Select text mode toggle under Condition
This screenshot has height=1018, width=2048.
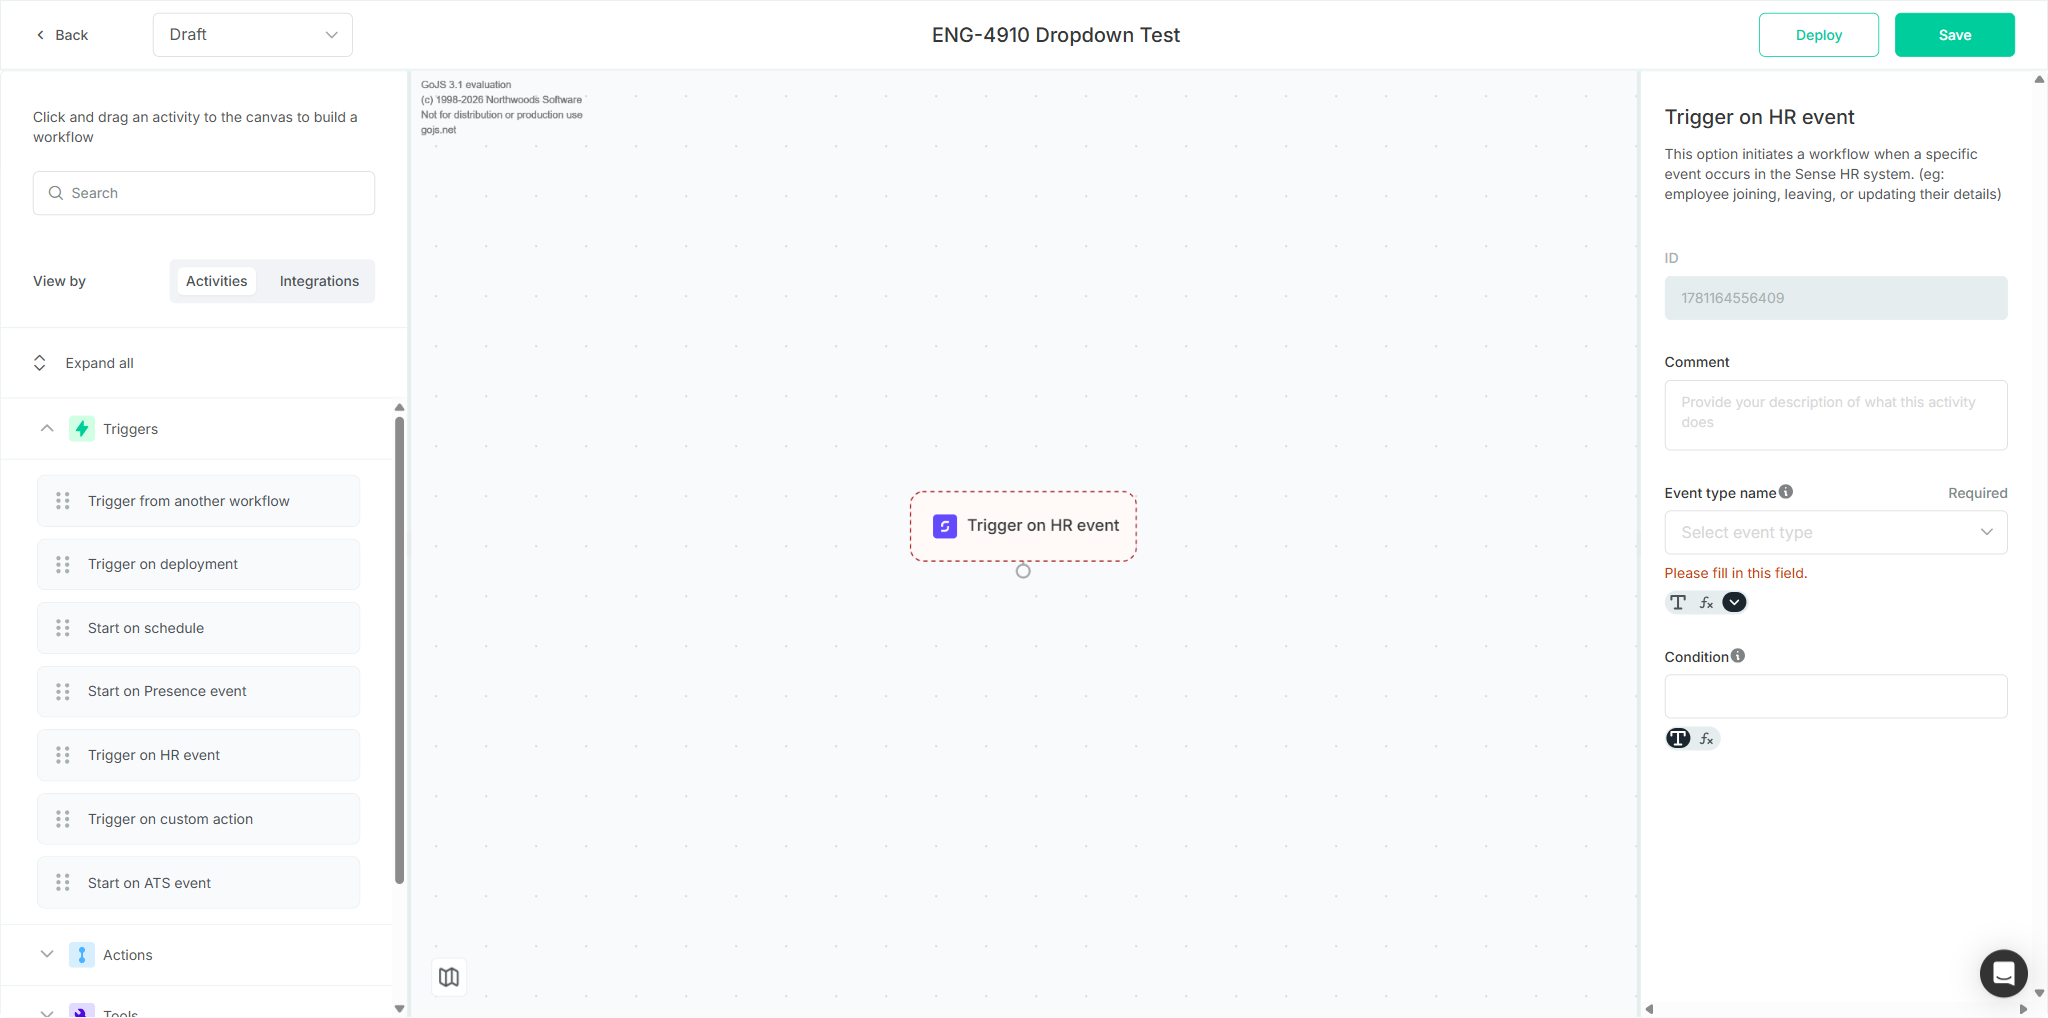[1678, 738]
